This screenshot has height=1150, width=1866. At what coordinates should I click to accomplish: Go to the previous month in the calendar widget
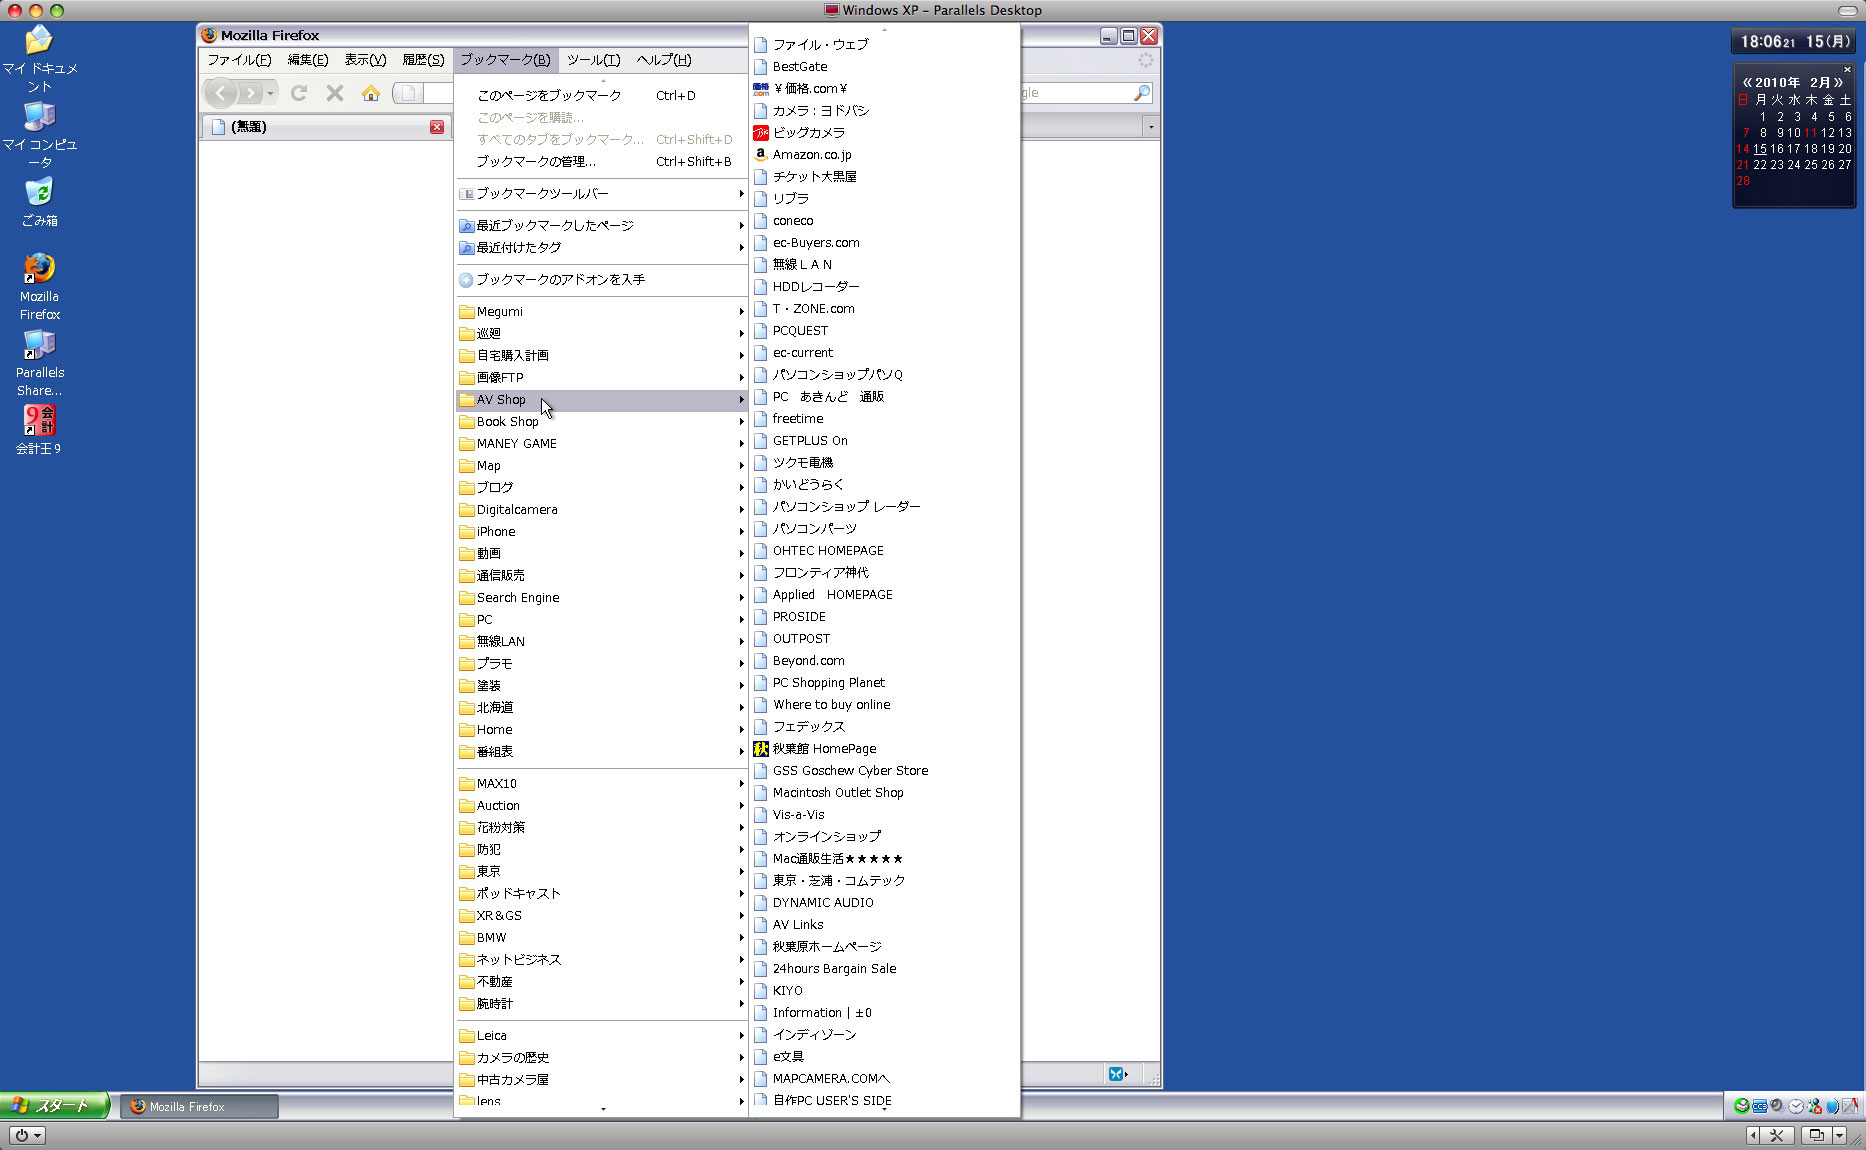click(x=1746, y=82)
